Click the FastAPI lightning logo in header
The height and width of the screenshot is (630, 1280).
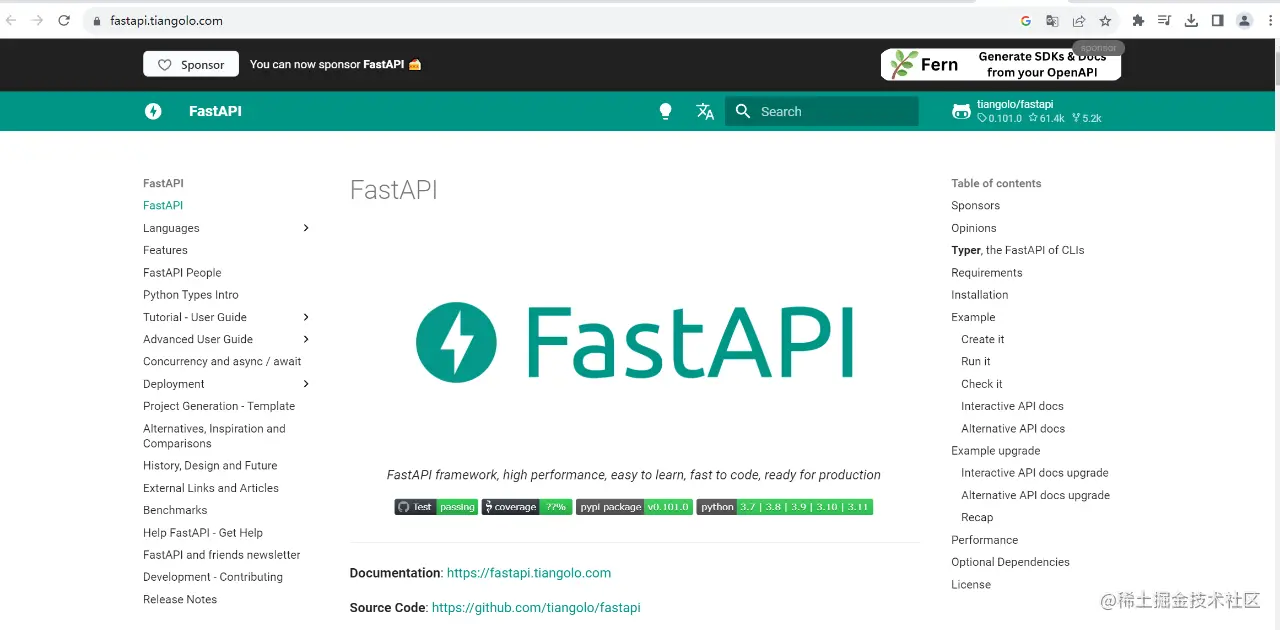153,111
